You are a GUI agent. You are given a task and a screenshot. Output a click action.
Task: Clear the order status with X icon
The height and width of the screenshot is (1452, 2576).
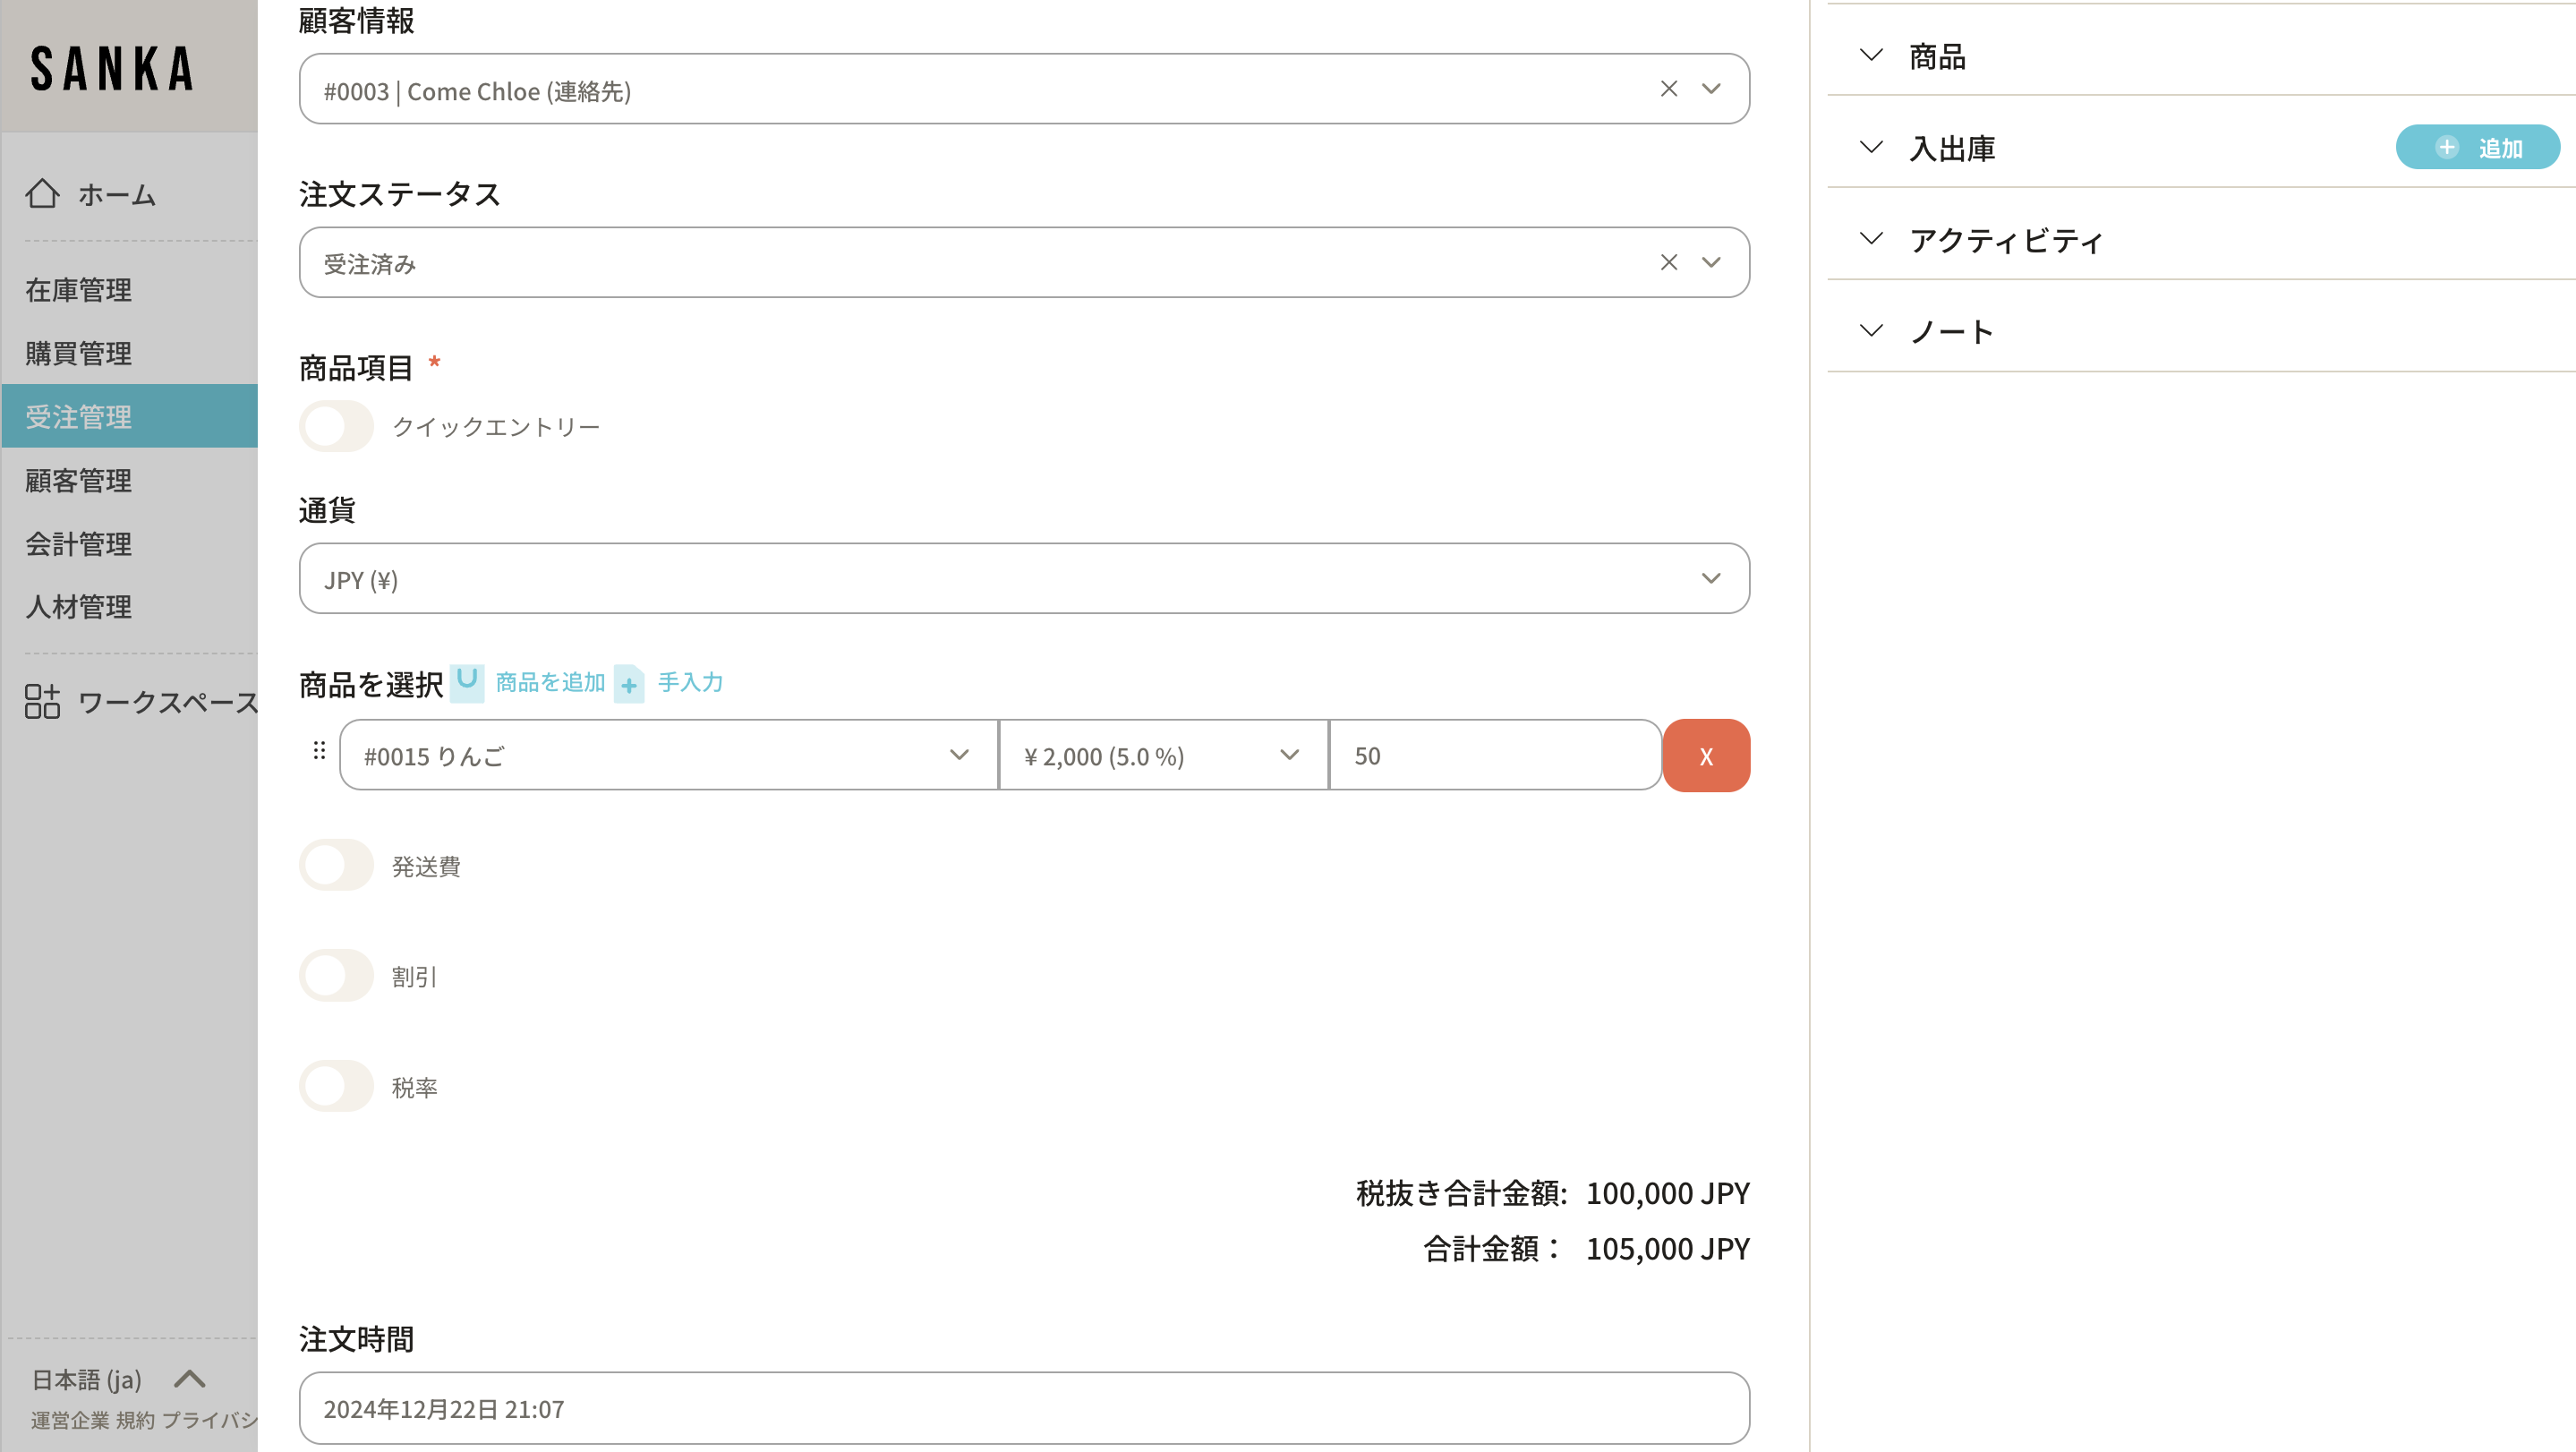pyautogui.click(x=1668, y=262)
